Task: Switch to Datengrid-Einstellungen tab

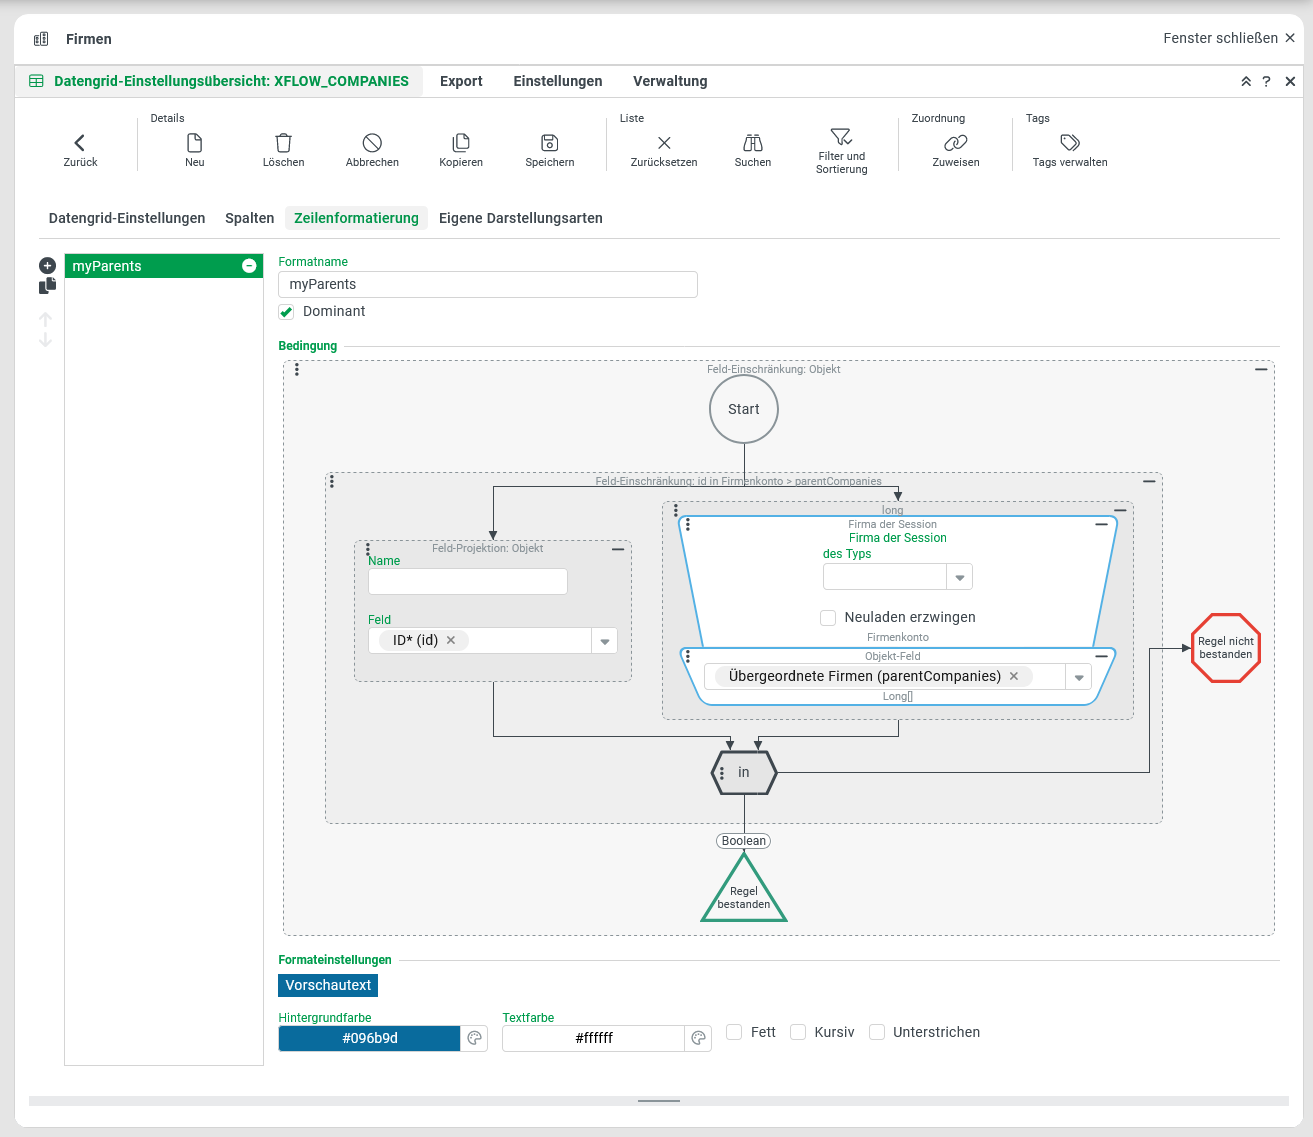Action: point(127,218)
